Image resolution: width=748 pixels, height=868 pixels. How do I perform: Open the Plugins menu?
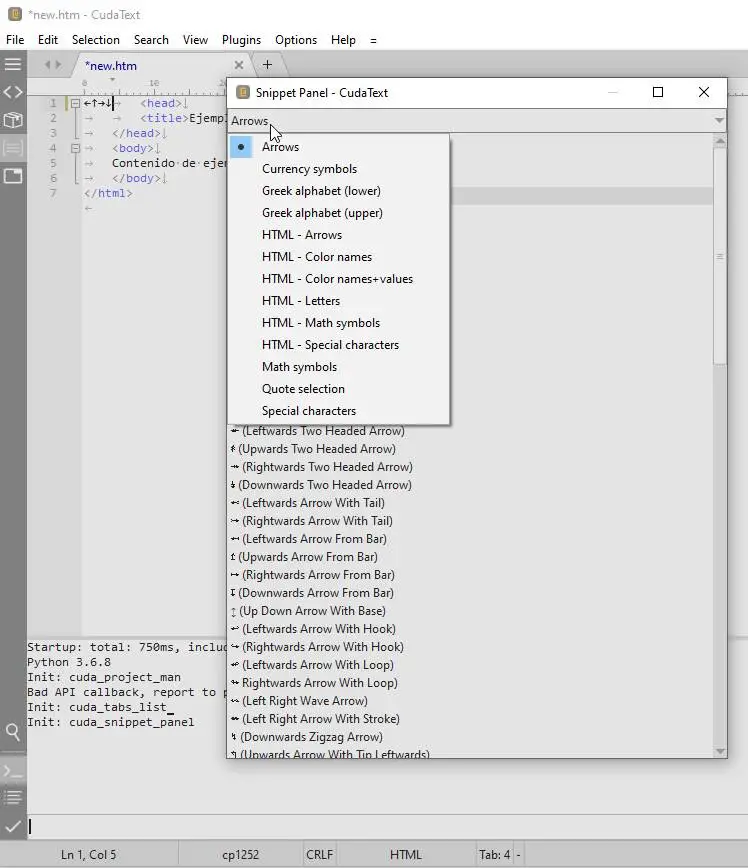click(241, 40)
